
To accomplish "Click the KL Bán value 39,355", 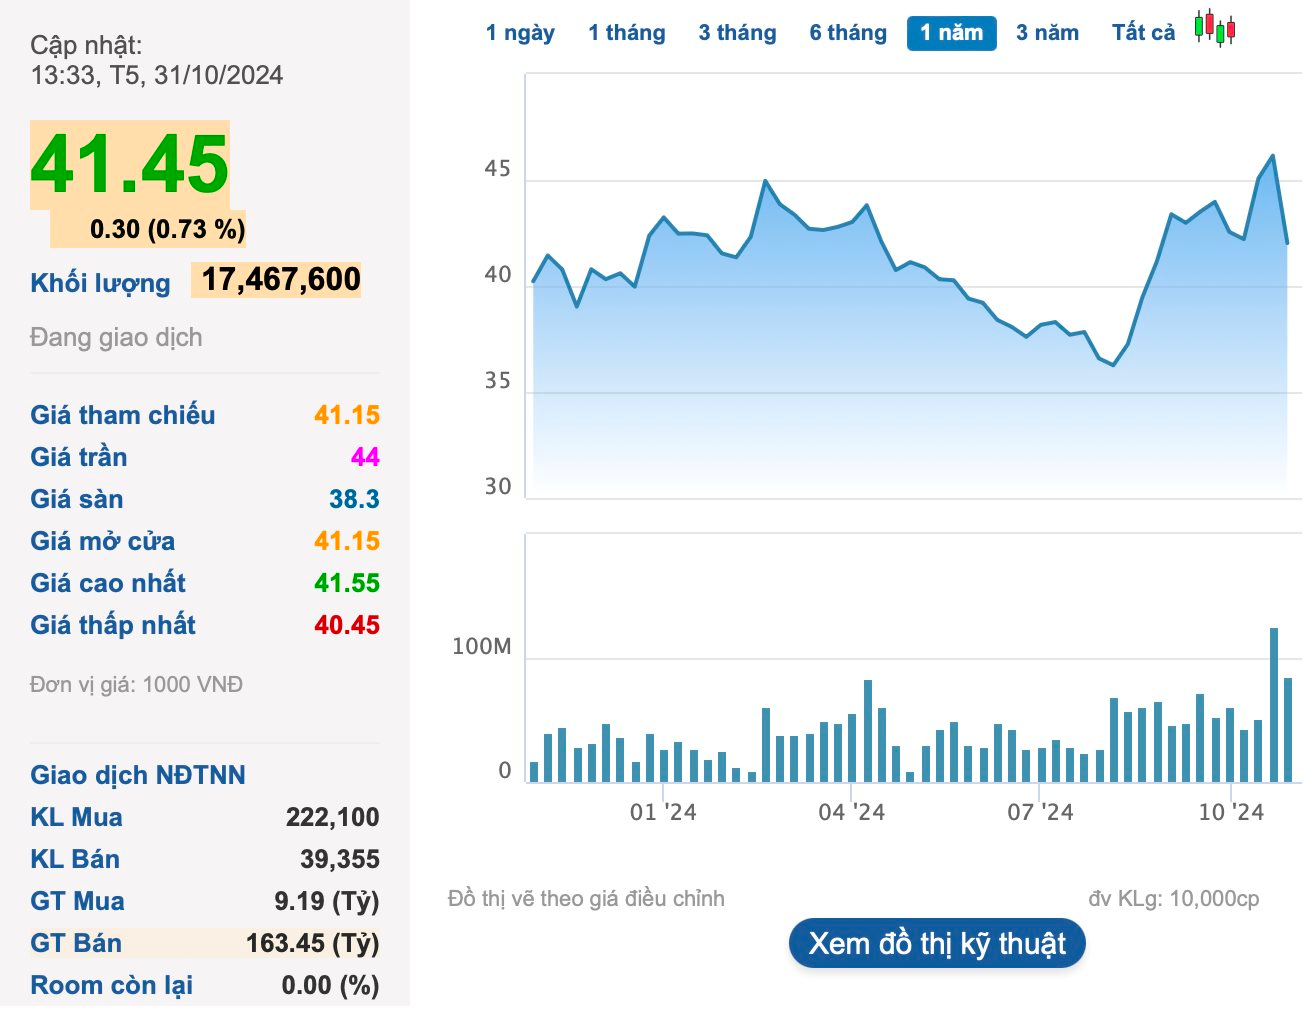I will 340,859.
